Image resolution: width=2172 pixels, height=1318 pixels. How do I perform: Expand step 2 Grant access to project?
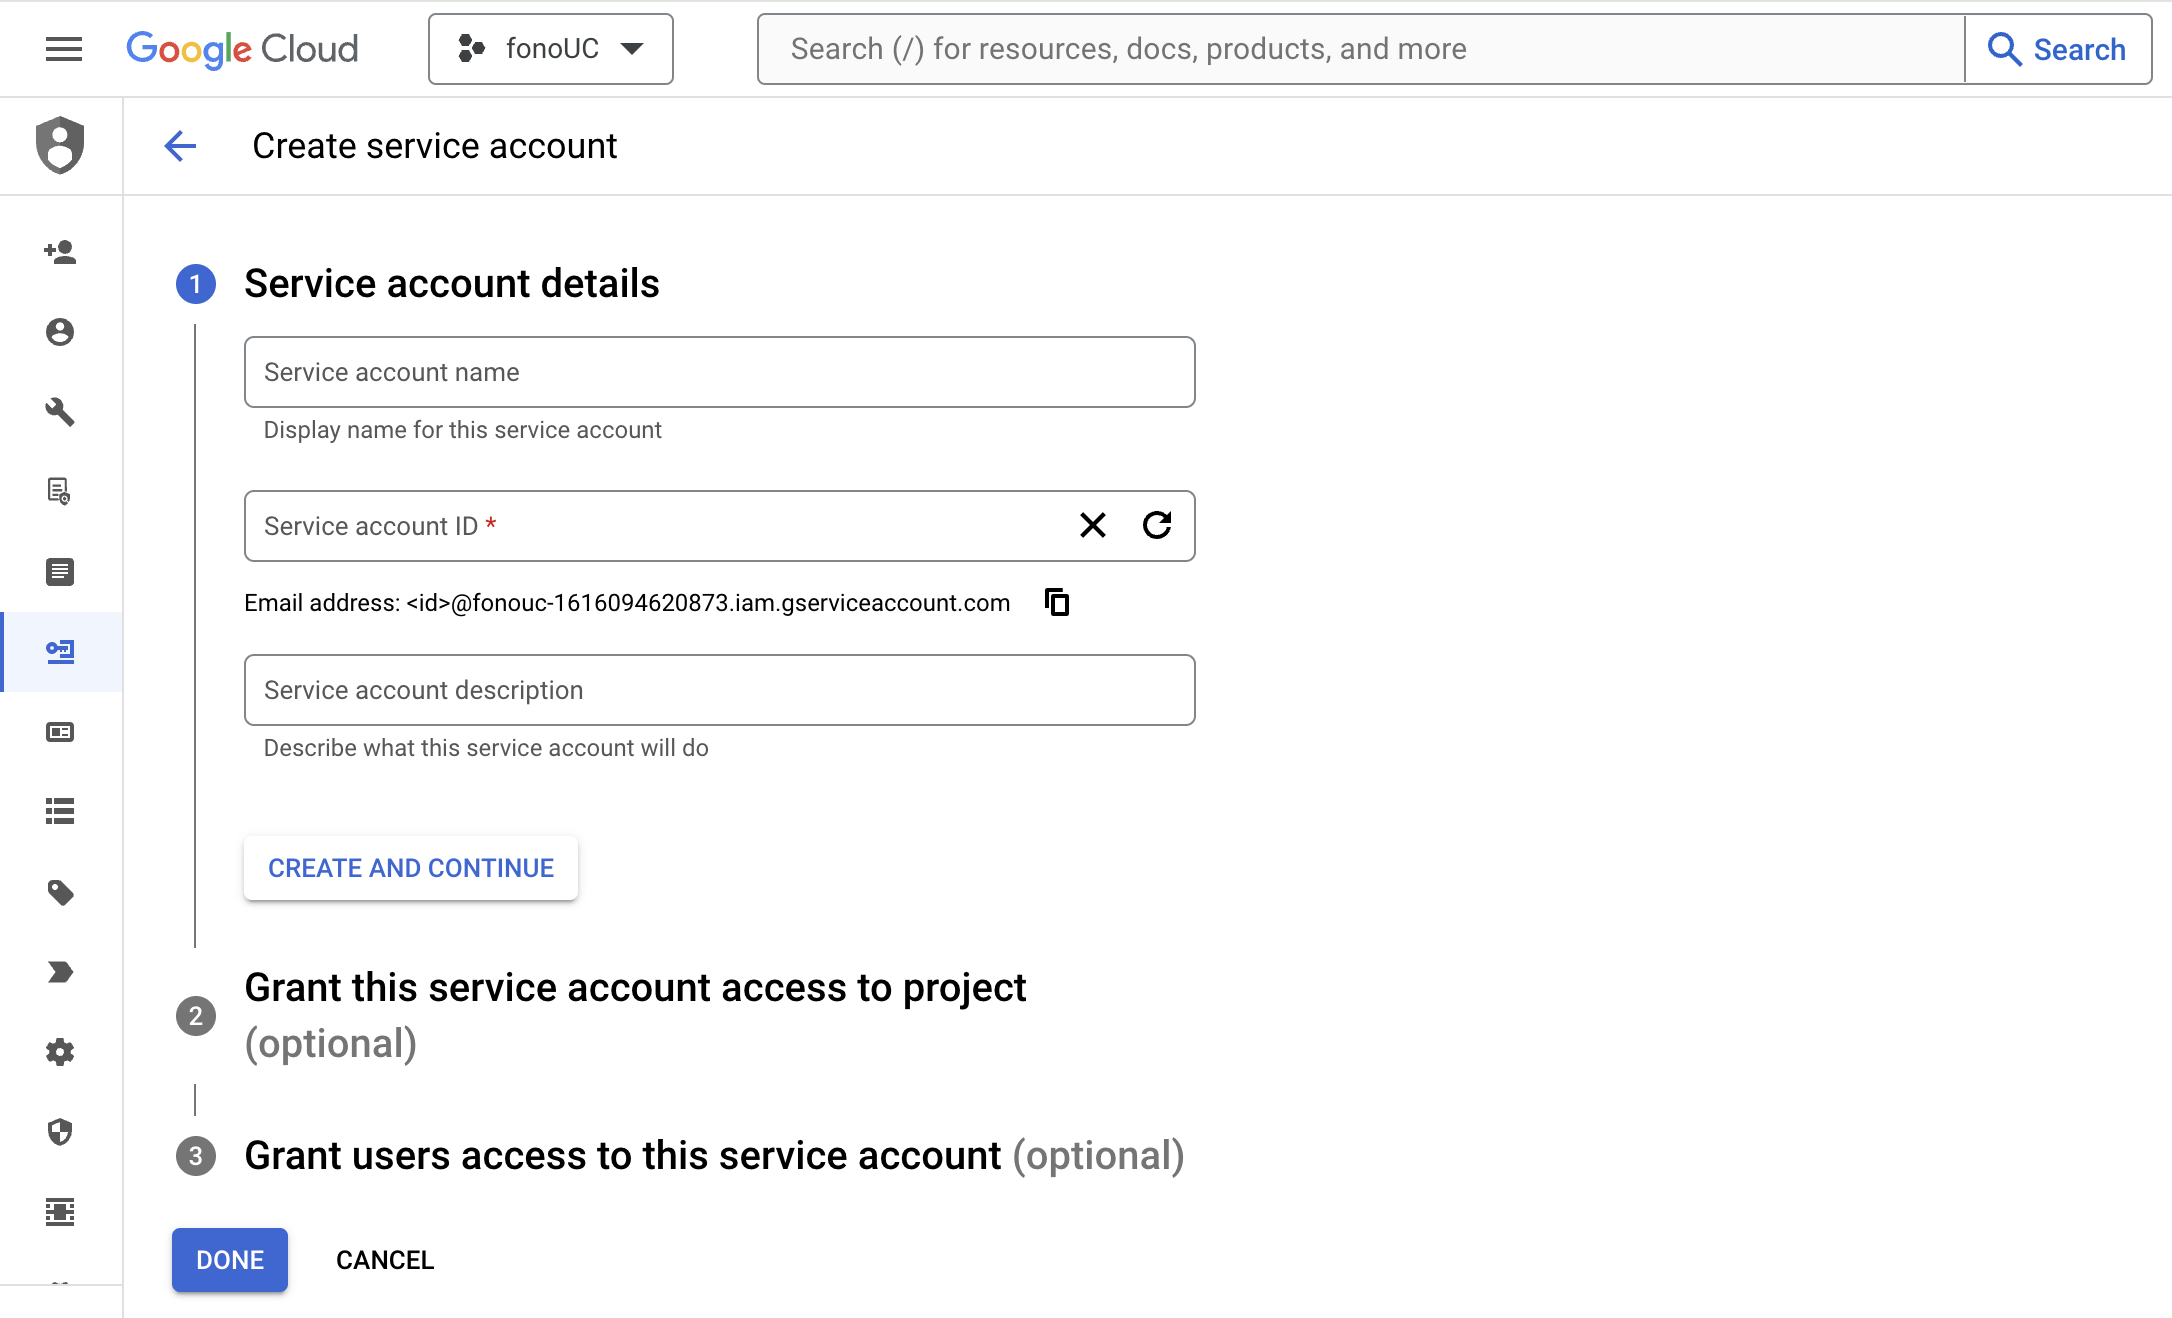pyautogui.click(x=636, y=1015)
